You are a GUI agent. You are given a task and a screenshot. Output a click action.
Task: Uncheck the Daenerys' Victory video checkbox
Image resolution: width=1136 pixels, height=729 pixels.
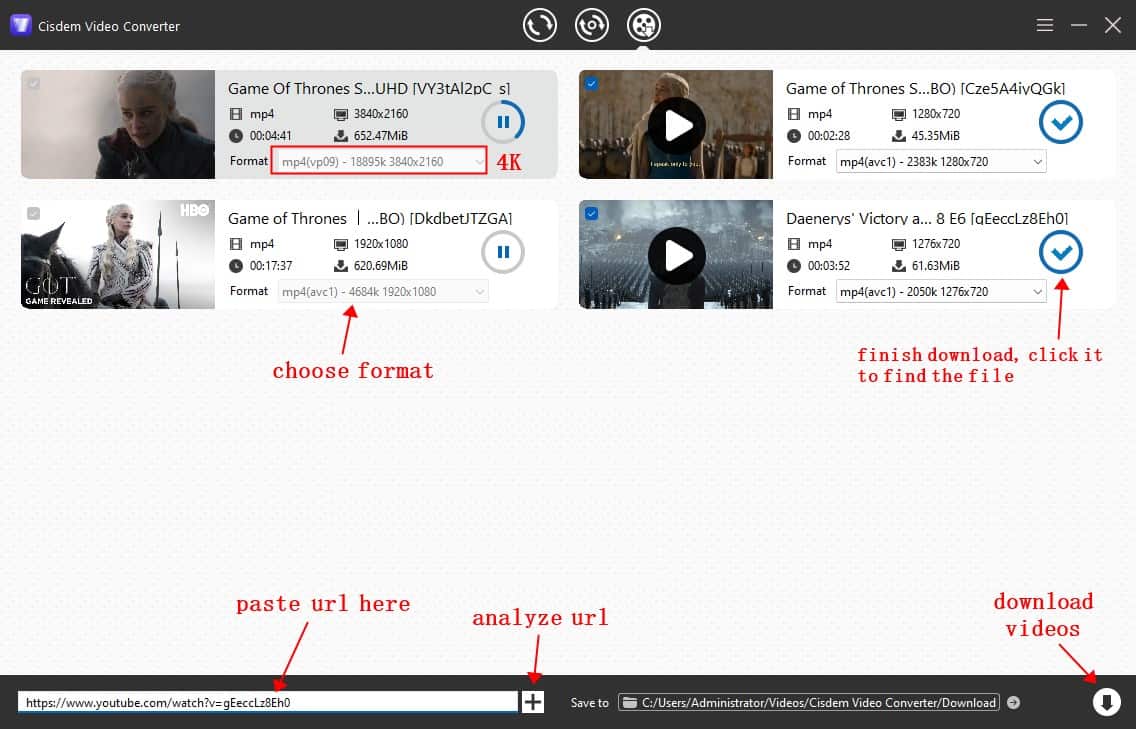tap(591, 213)
